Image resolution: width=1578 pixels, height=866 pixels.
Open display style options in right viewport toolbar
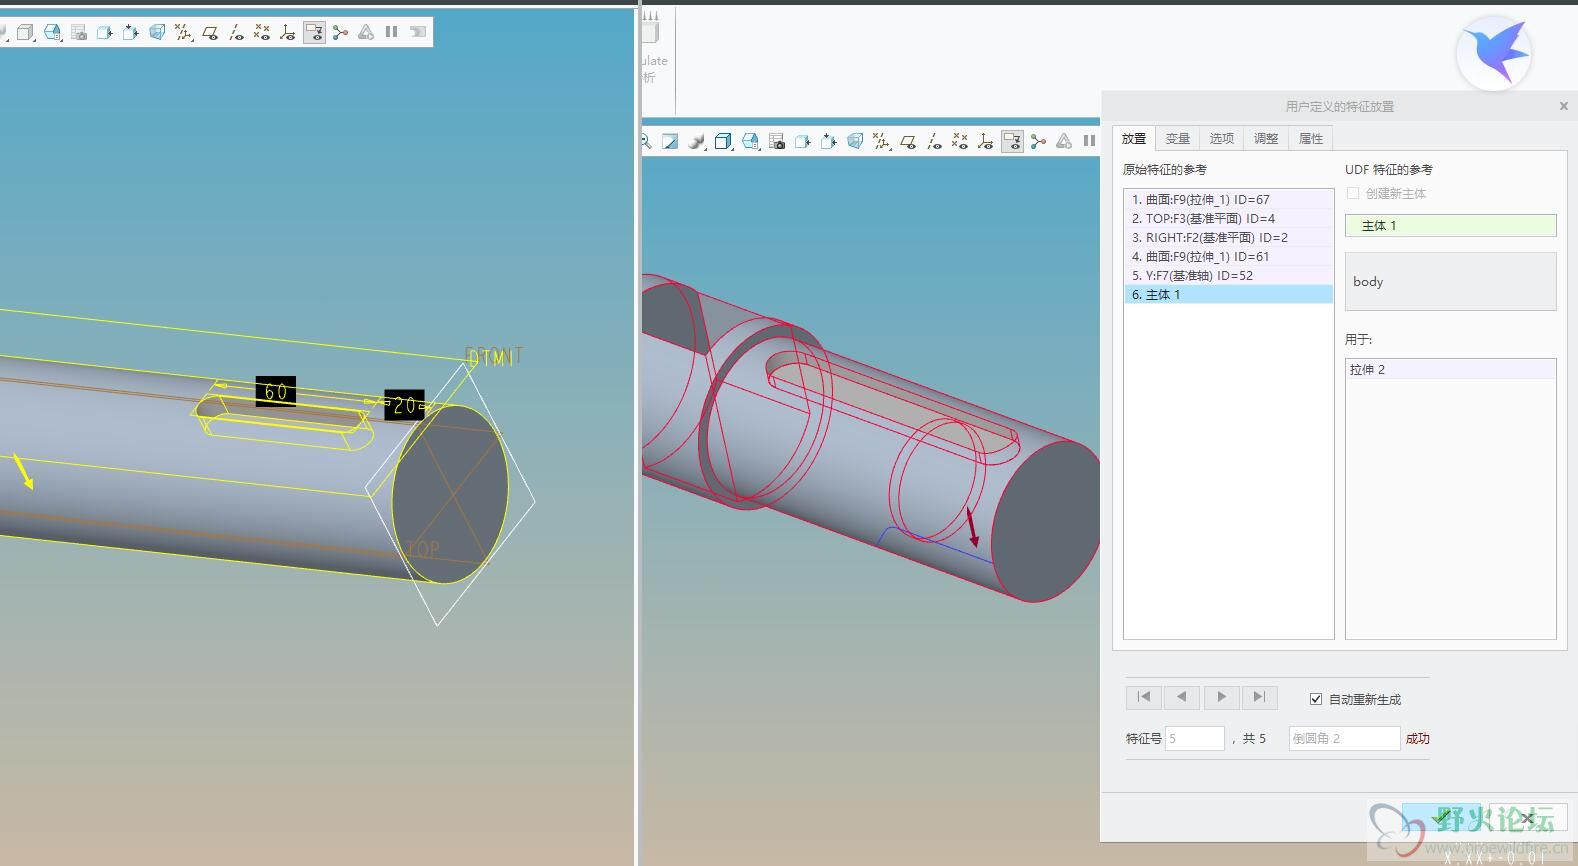(x=724, y=142)
